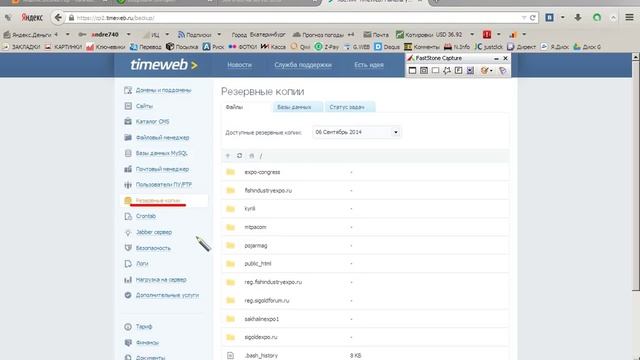Open dropdown beside the VK toolbar icon
640x360 pixels.
(x=562, y=18)
